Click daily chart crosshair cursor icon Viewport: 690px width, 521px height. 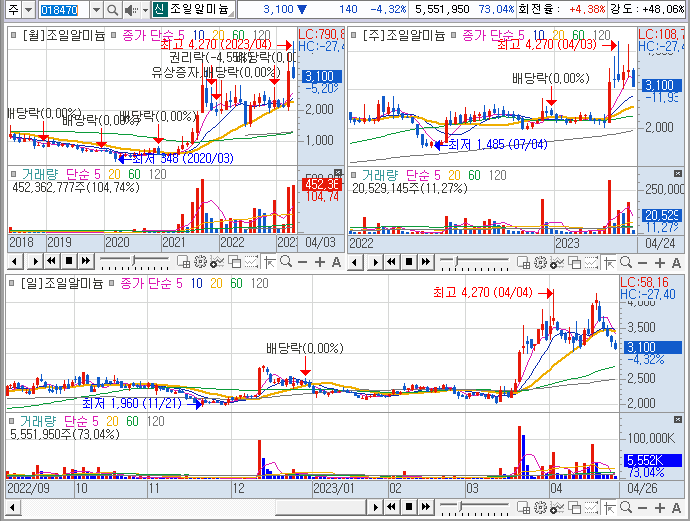[609, 508]
